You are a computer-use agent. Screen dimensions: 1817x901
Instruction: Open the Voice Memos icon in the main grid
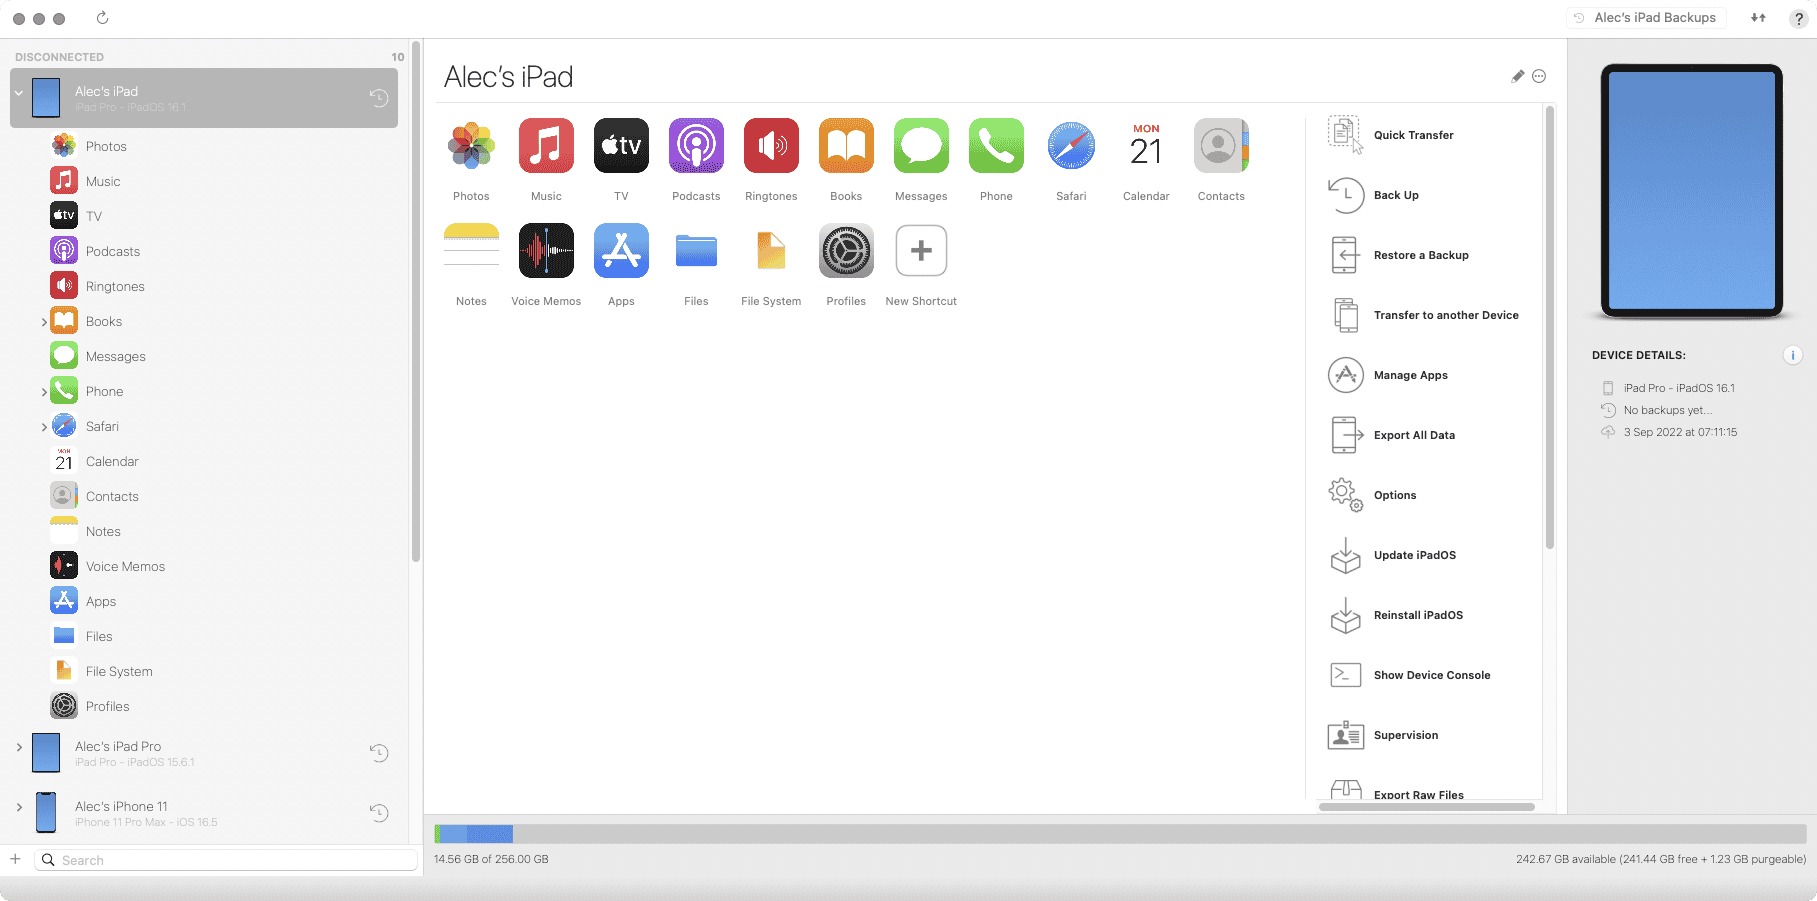(x=546, y=250)
